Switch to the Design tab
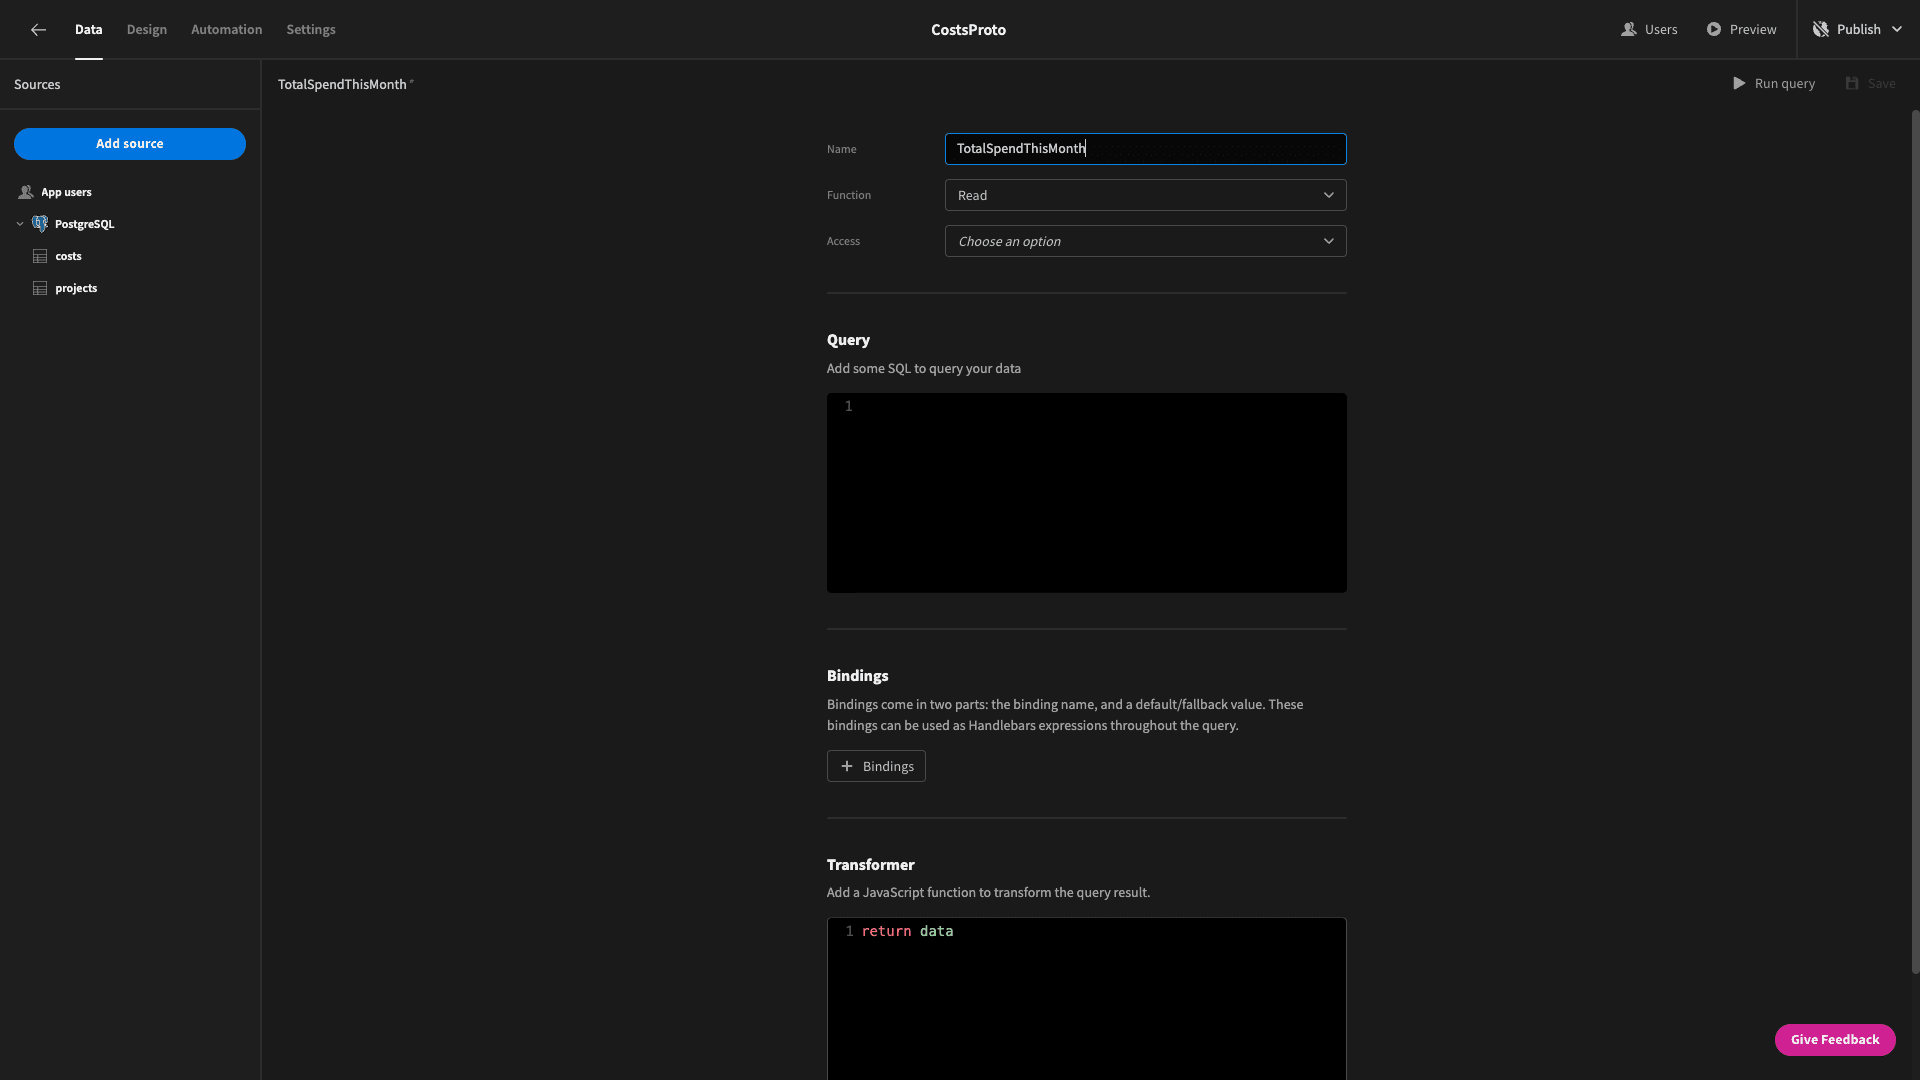Viewport: 1920px width, 1080px height. pos(147,30)
